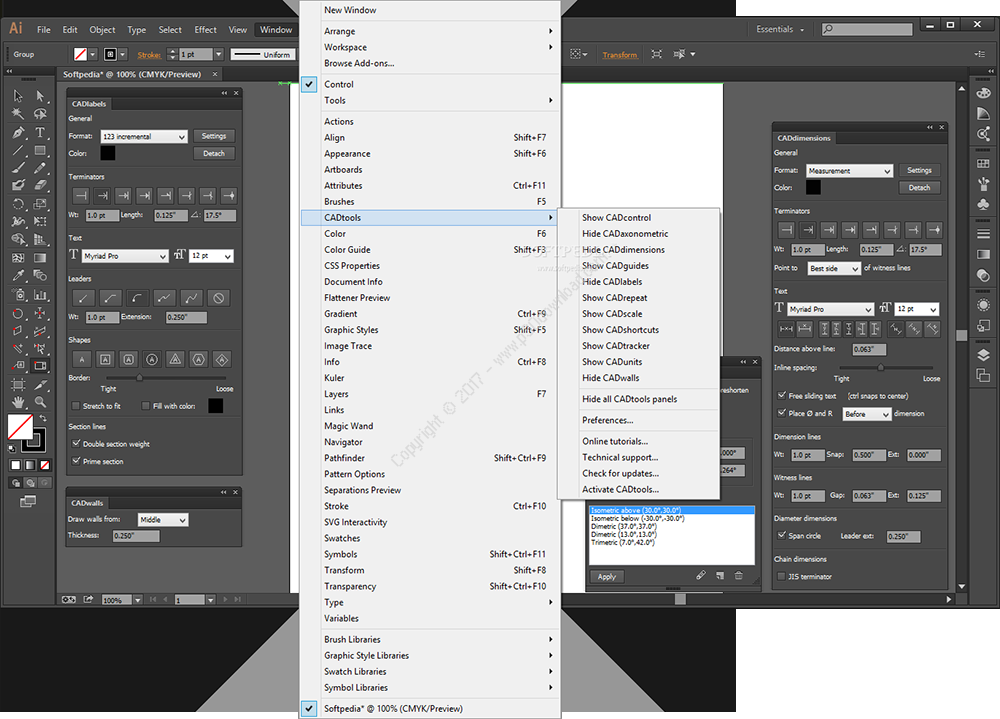Open the Object menu
This screenshot has width=1000, height=719.
tap(102, 29)
